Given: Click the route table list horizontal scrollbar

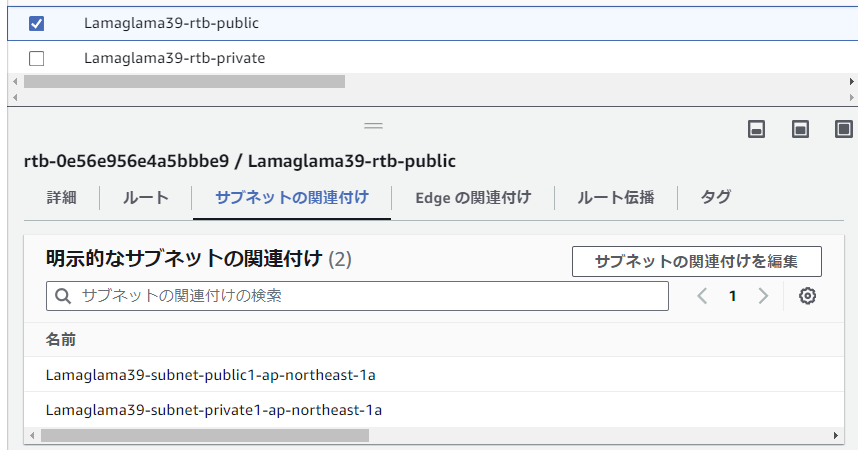Looking at the screenshot, I should pyautogui.click(x=184, y=82).
